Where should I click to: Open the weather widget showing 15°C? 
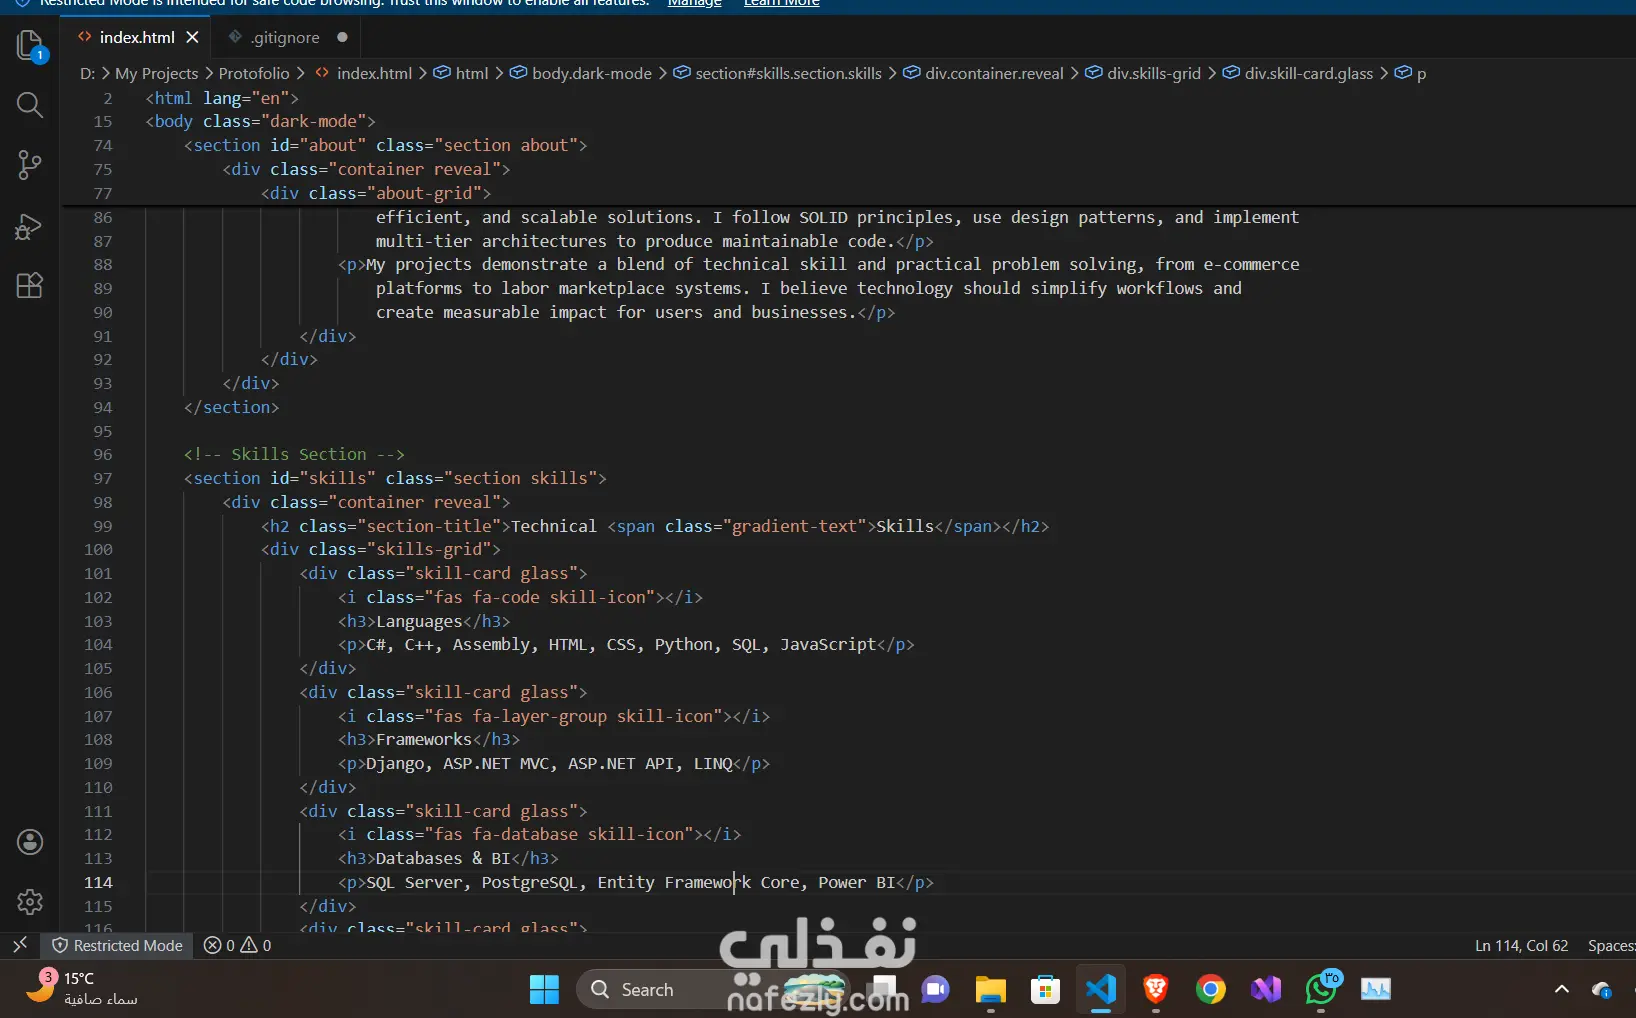pyautogui.click(x=80, y=988)
